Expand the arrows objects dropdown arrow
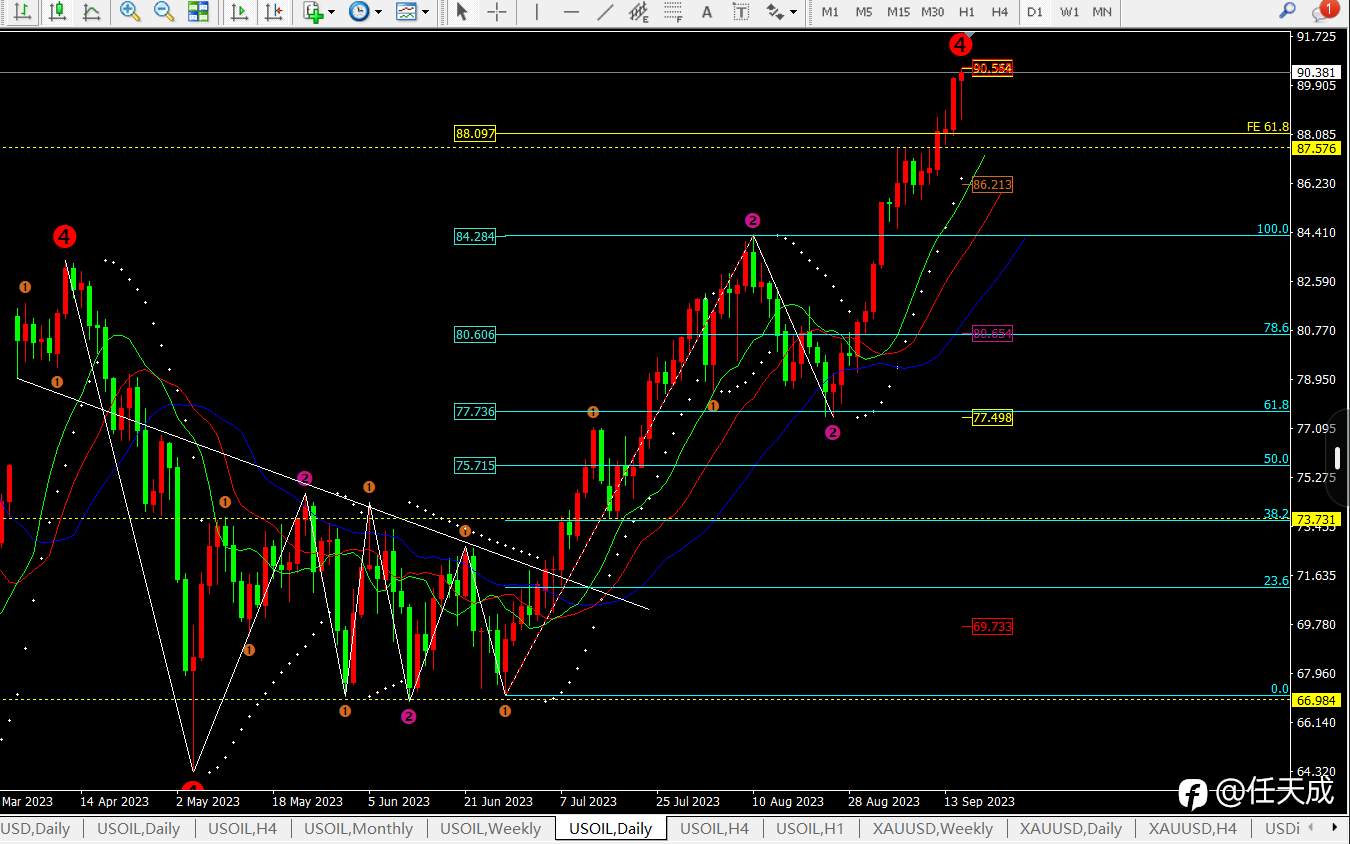The width and height of the screenshot is (1350, 844). [x=794, y=12]
